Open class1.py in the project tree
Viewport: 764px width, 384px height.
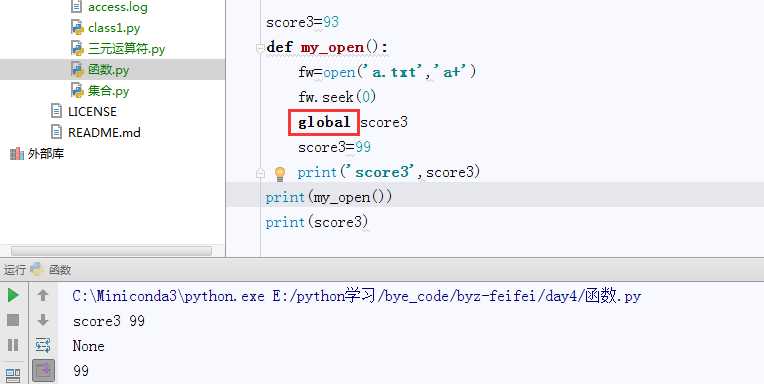114,28
